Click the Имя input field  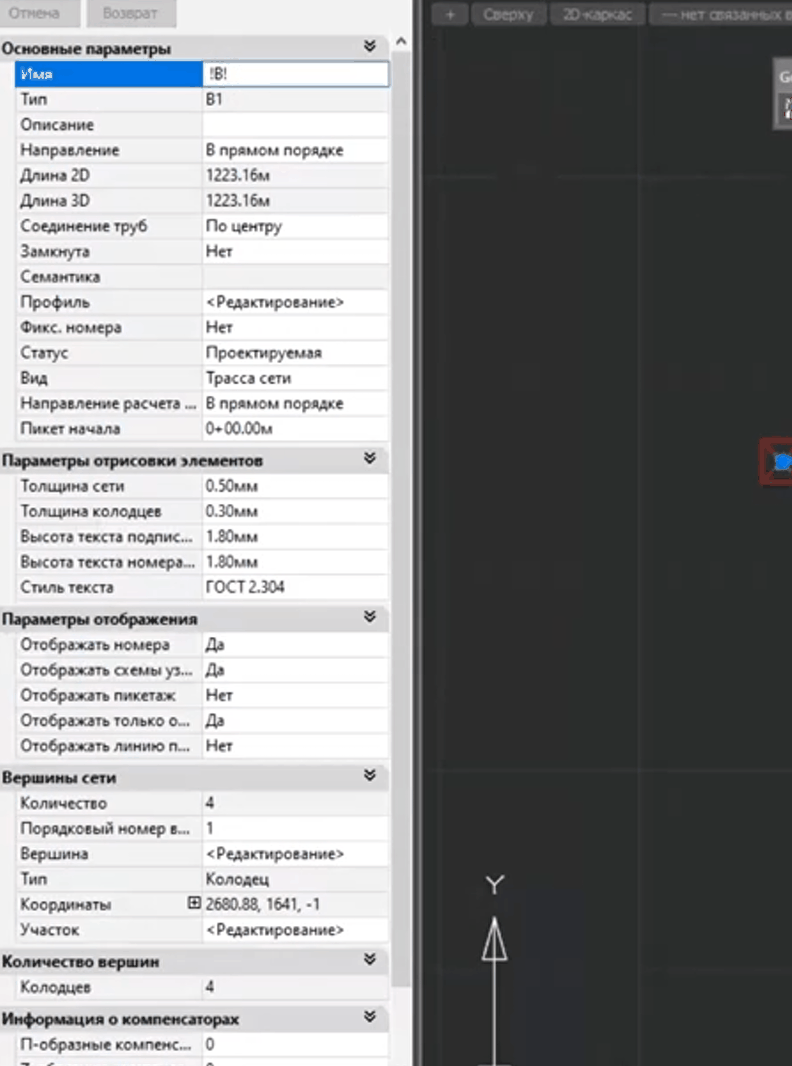coord(295,73)
